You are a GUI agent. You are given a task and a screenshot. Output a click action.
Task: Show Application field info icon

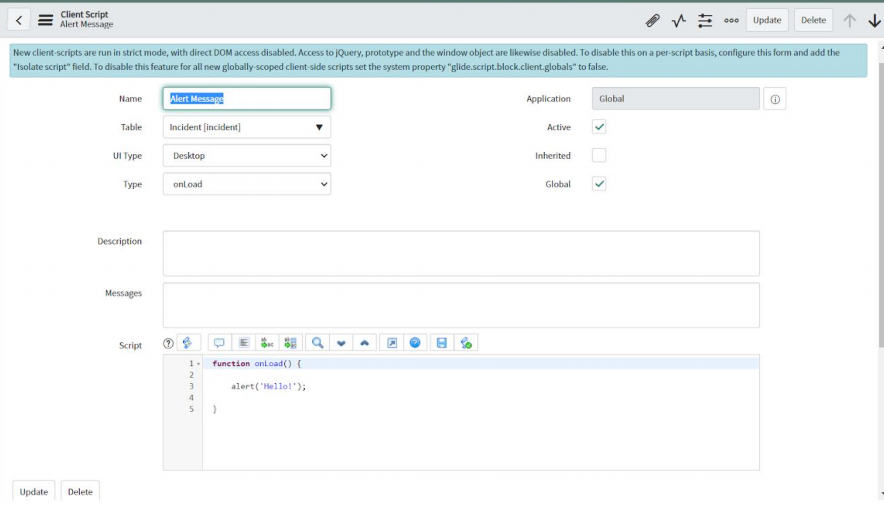[775, 99]
